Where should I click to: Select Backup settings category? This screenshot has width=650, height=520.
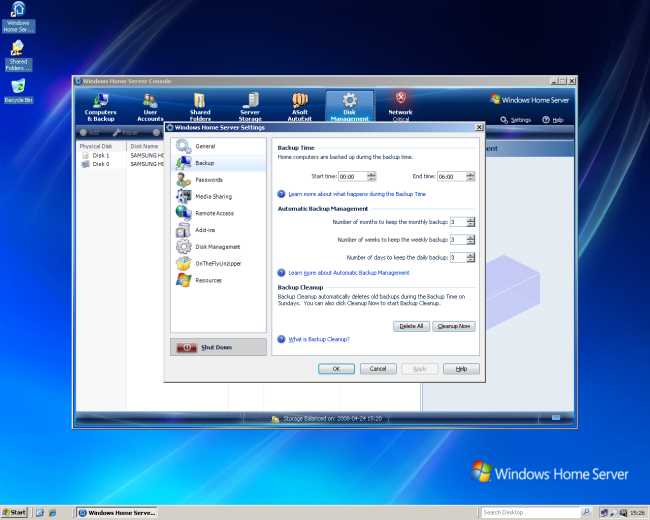(x=218, y=163)
